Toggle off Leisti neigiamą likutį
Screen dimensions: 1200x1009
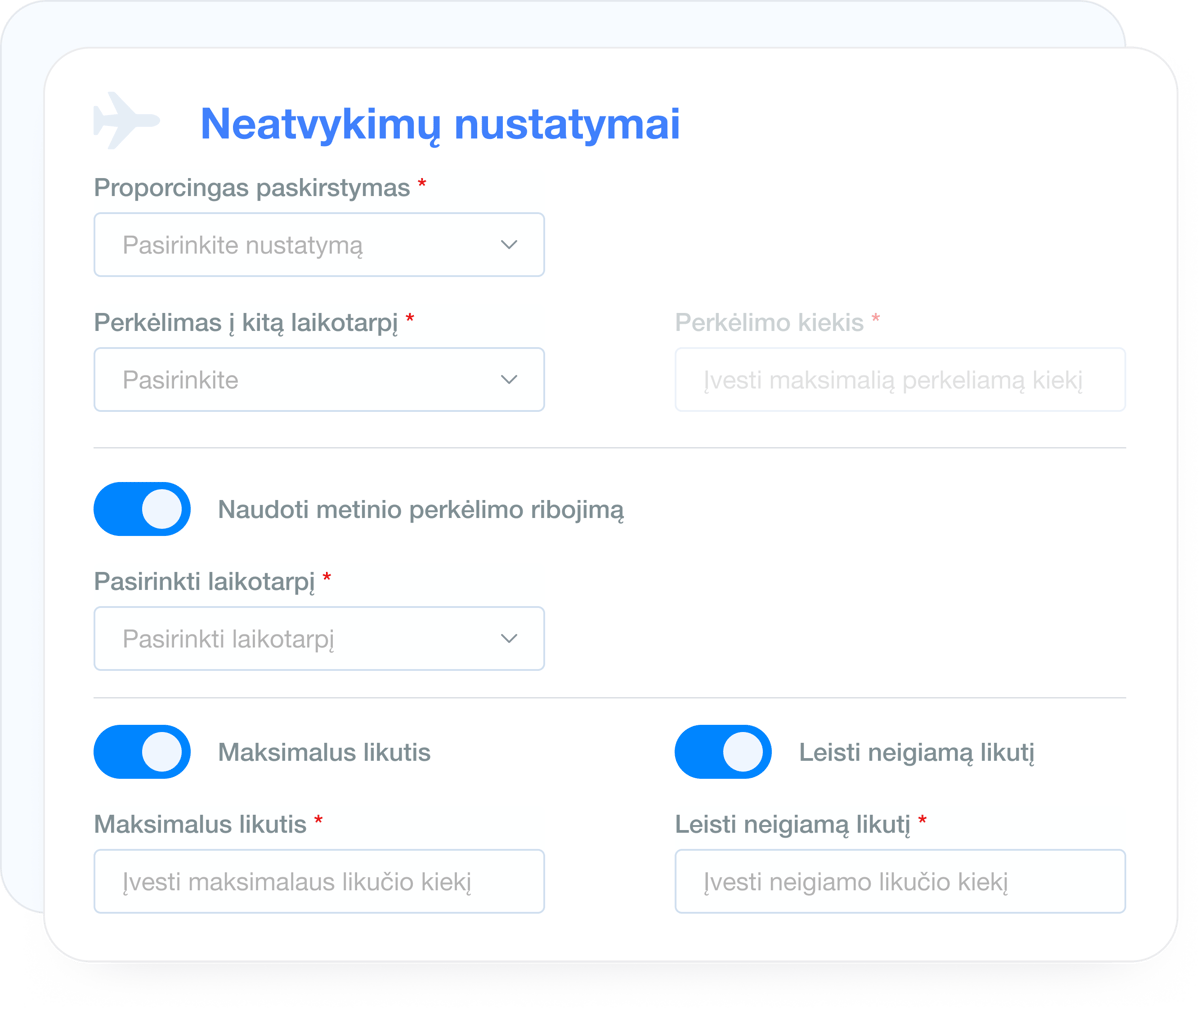[x=722, y=751]
